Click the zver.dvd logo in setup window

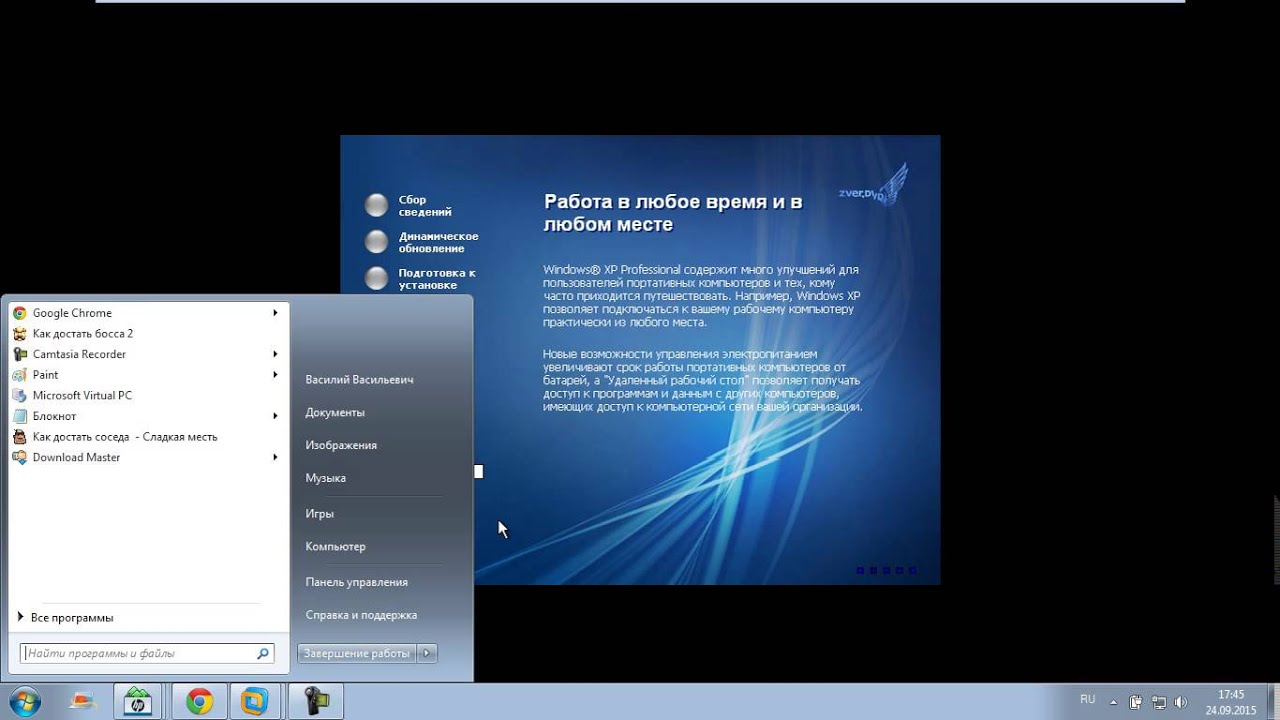tap(873, 185)
